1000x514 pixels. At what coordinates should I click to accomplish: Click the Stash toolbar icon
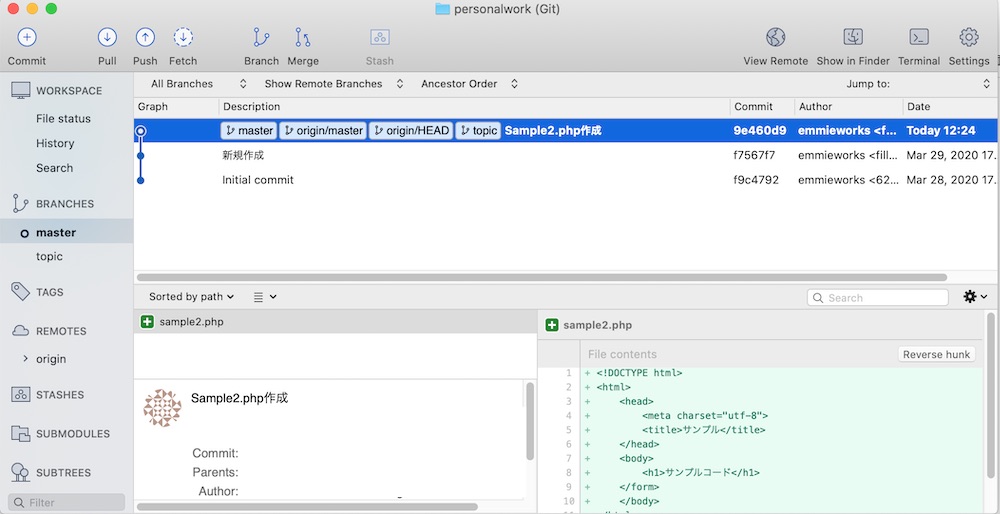[380, 38]
